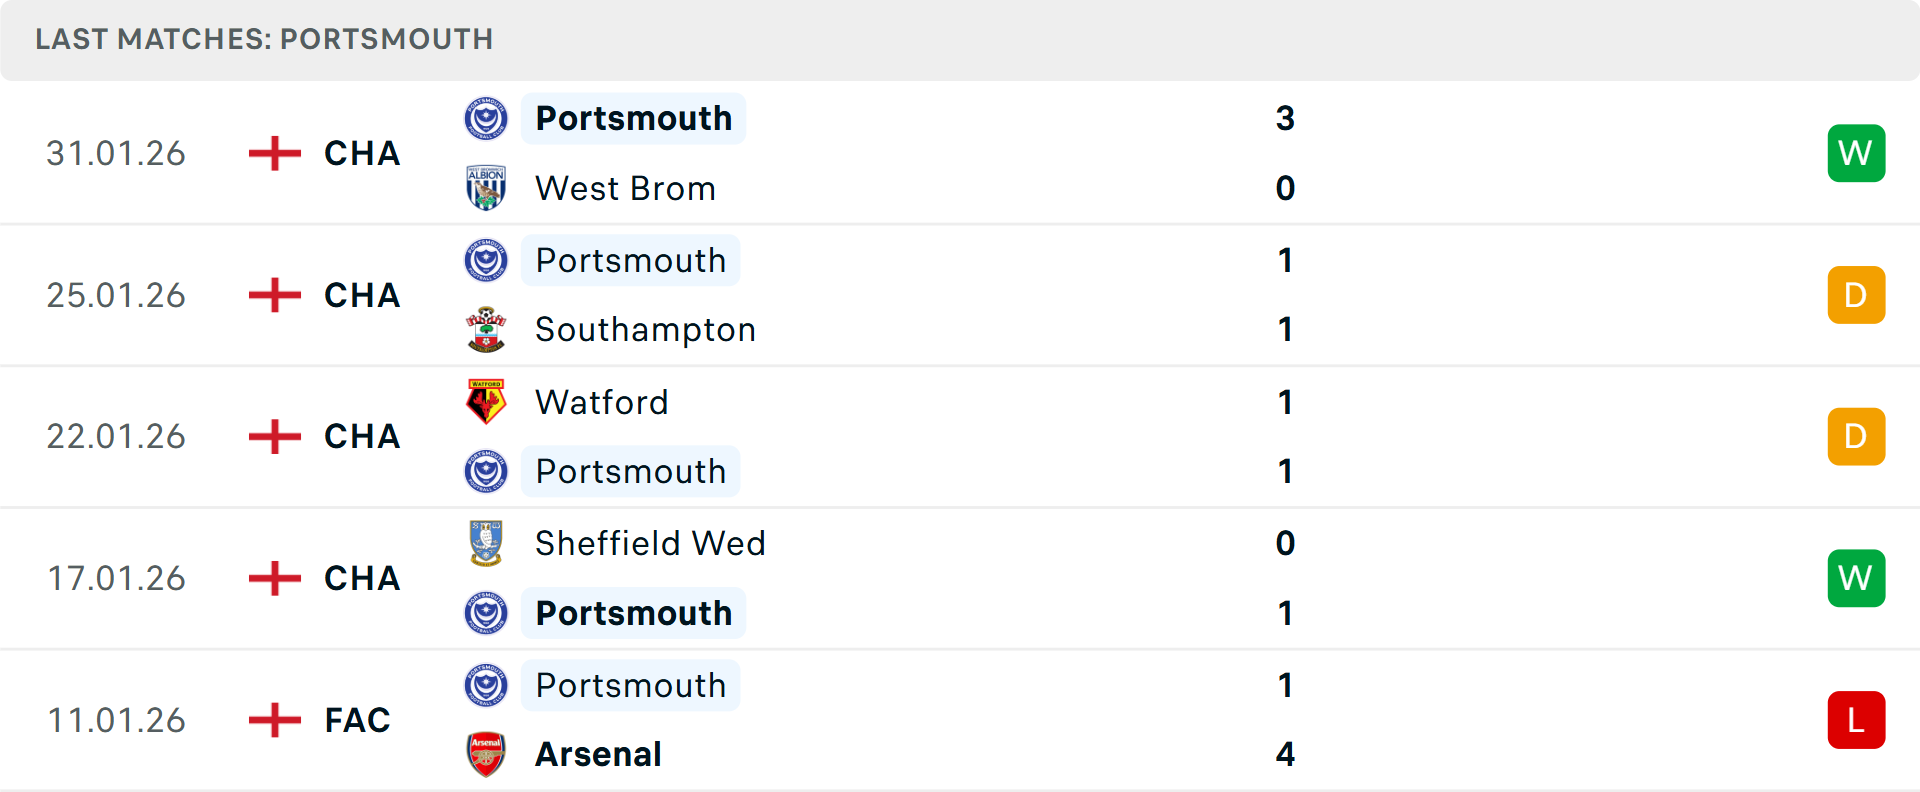
Task: Click the Watford club crest
Action: click(486, 402)
